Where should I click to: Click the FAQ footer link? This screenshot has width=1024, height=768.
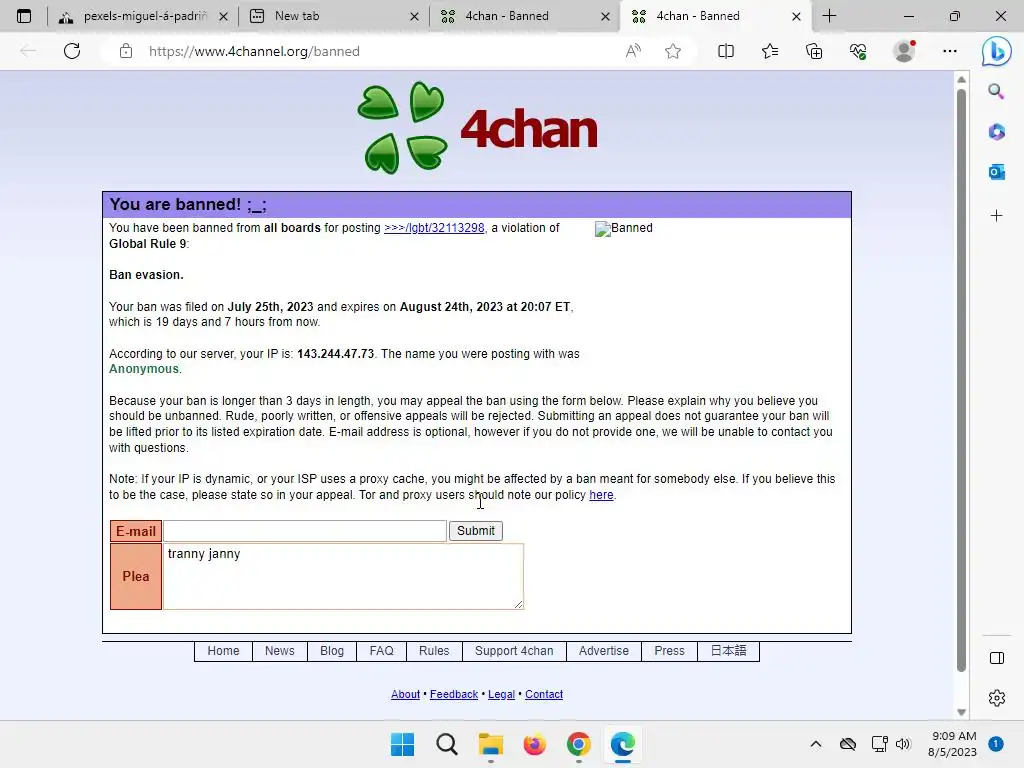[x=381, y=651]
